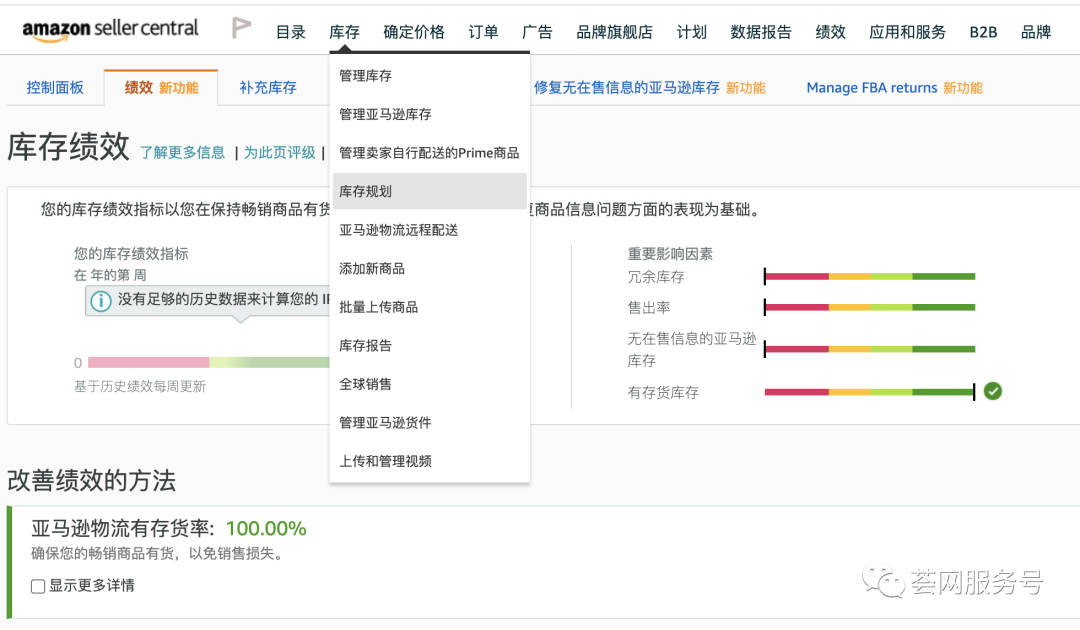Image resolution: width=1080 pixels, height=630 pixels.
Task: Click the orange flag icon in the header
Action: point(241,27)
